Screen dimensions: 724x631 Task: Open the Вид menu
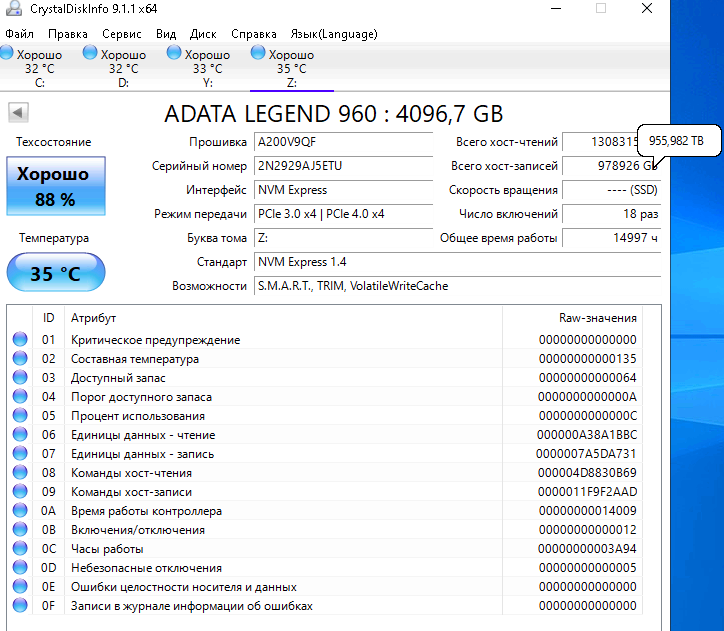pyautogui.click(x=166, y=34)
